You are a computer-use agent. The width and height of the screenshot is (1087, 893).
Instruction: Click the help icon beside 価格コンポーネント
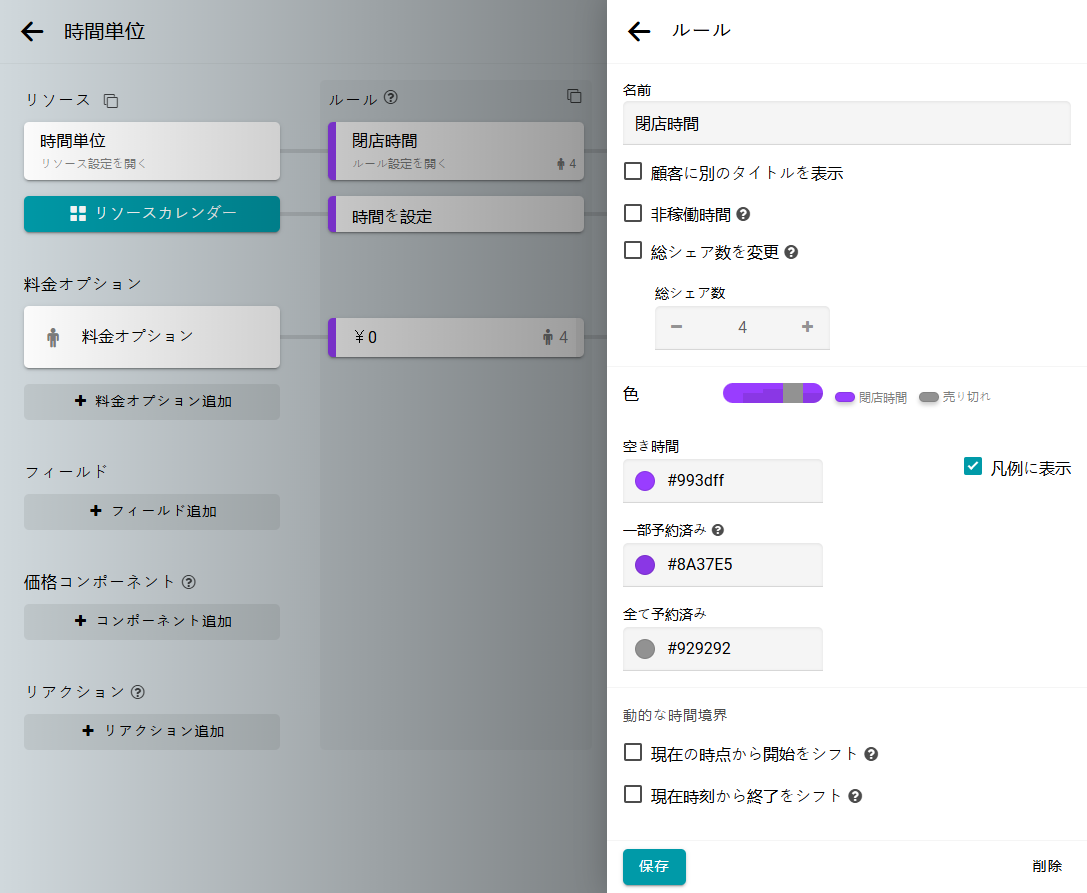tap(188, 581)
